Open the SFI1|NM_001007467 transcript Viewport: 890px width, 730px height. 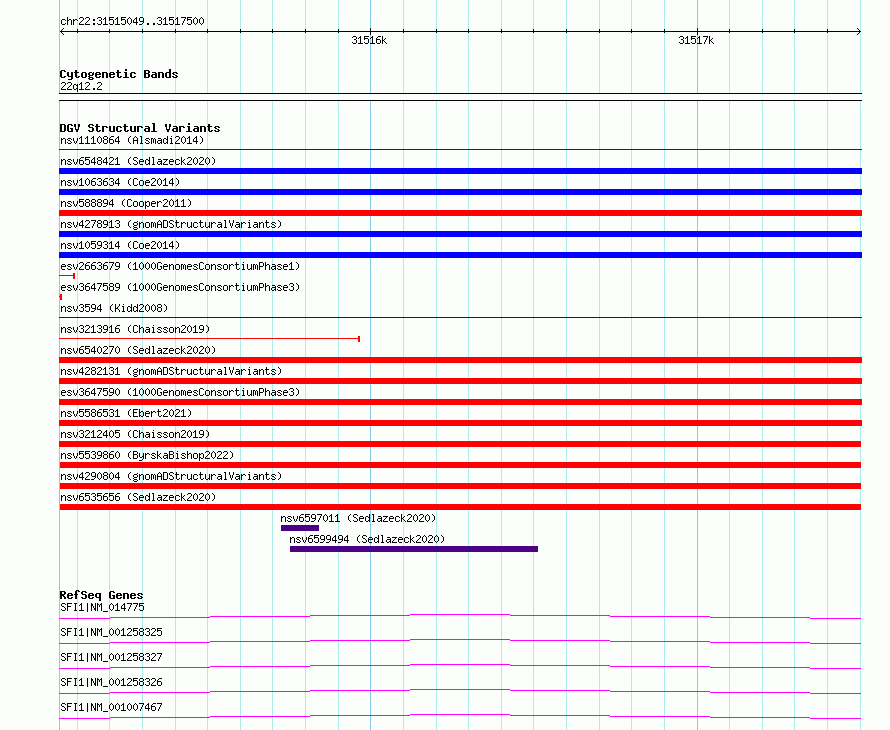111,707
